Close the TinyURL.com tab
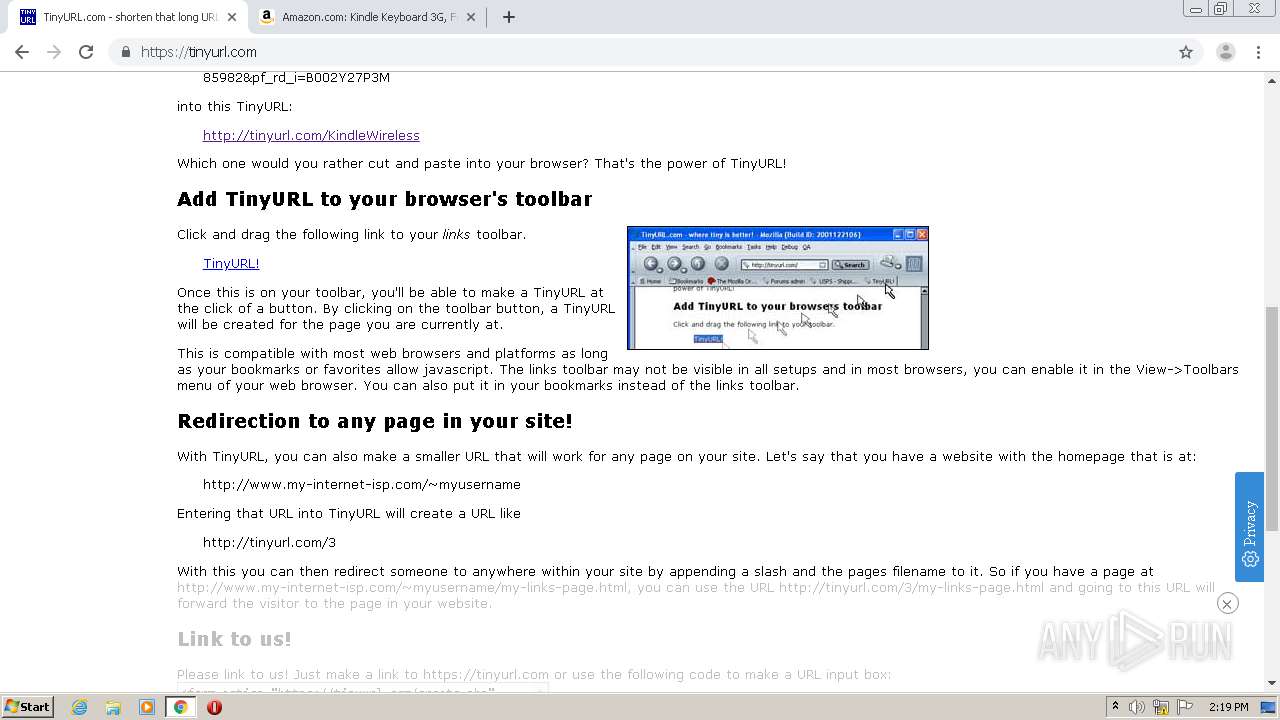 [x=232, y=17]
